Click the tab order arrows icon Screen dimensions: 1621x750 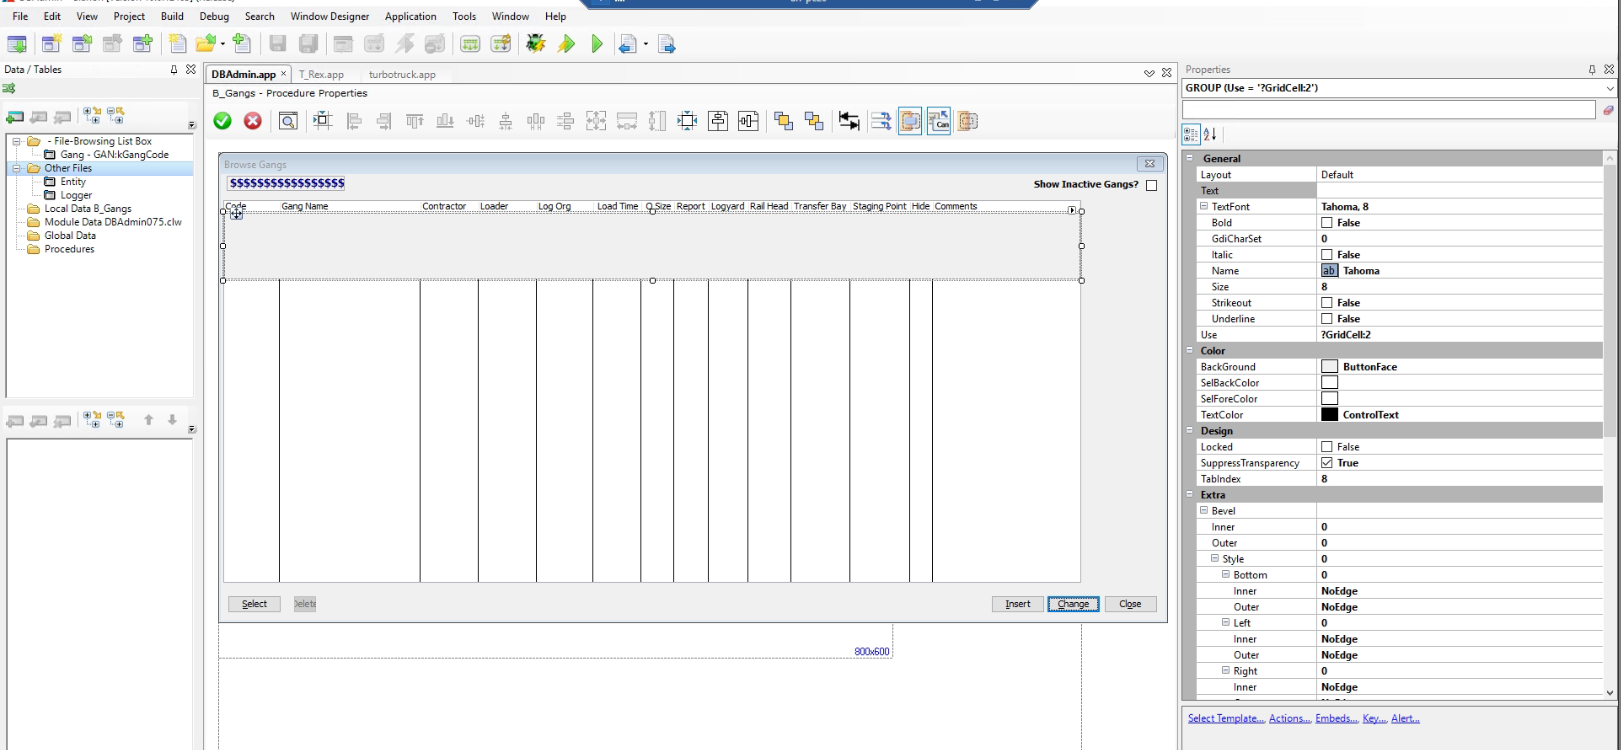pyautogui.click(x=881, y=121)
